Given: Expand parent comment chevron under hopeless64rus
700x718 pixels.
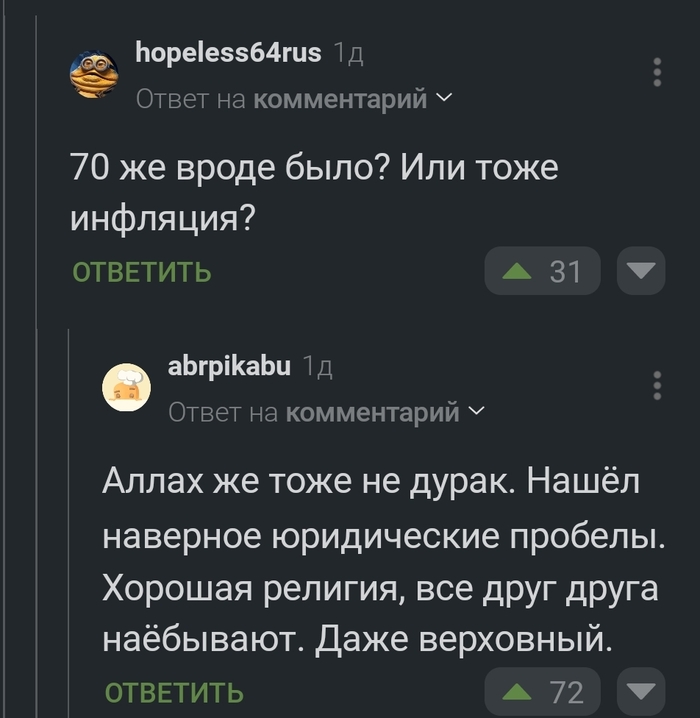Looking at the screenshot, I should (444, 99).
